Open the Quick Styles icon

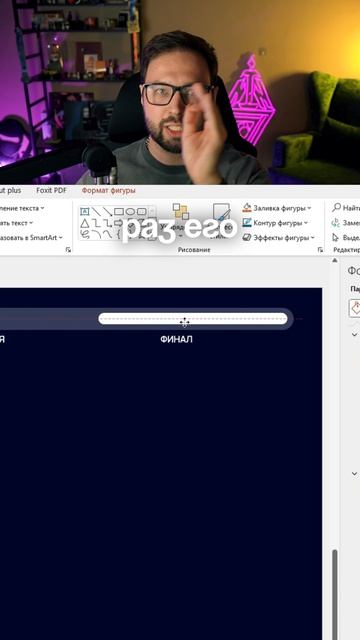click(x=222, y=212)
